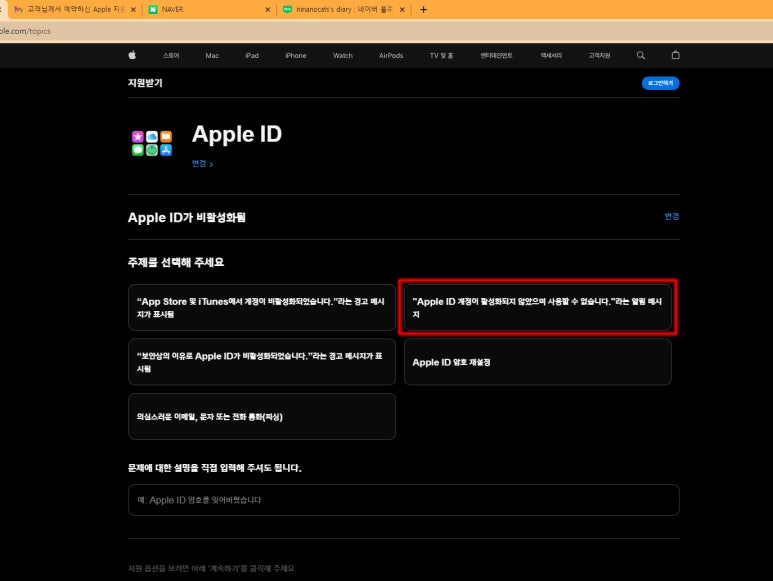Open the shopping bag icon
773x581 pixels.
[675, 55]
